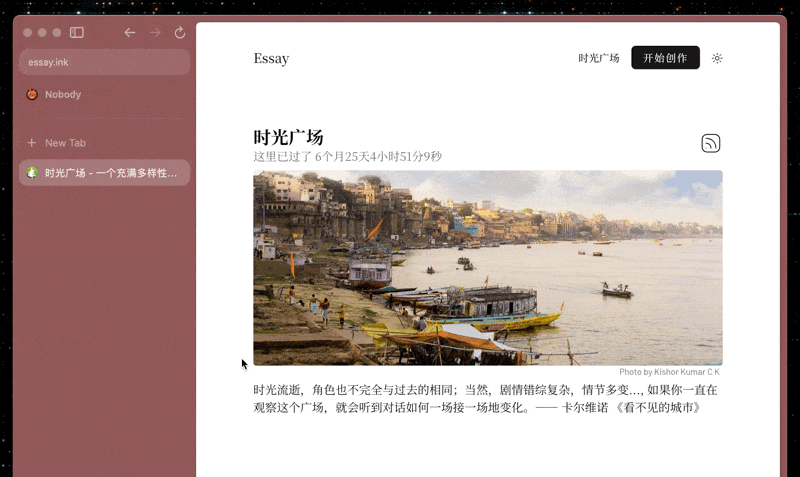Click the 时光广场 page heading
The width and height of the screenshot is (800, 477).
coord(288,137)
